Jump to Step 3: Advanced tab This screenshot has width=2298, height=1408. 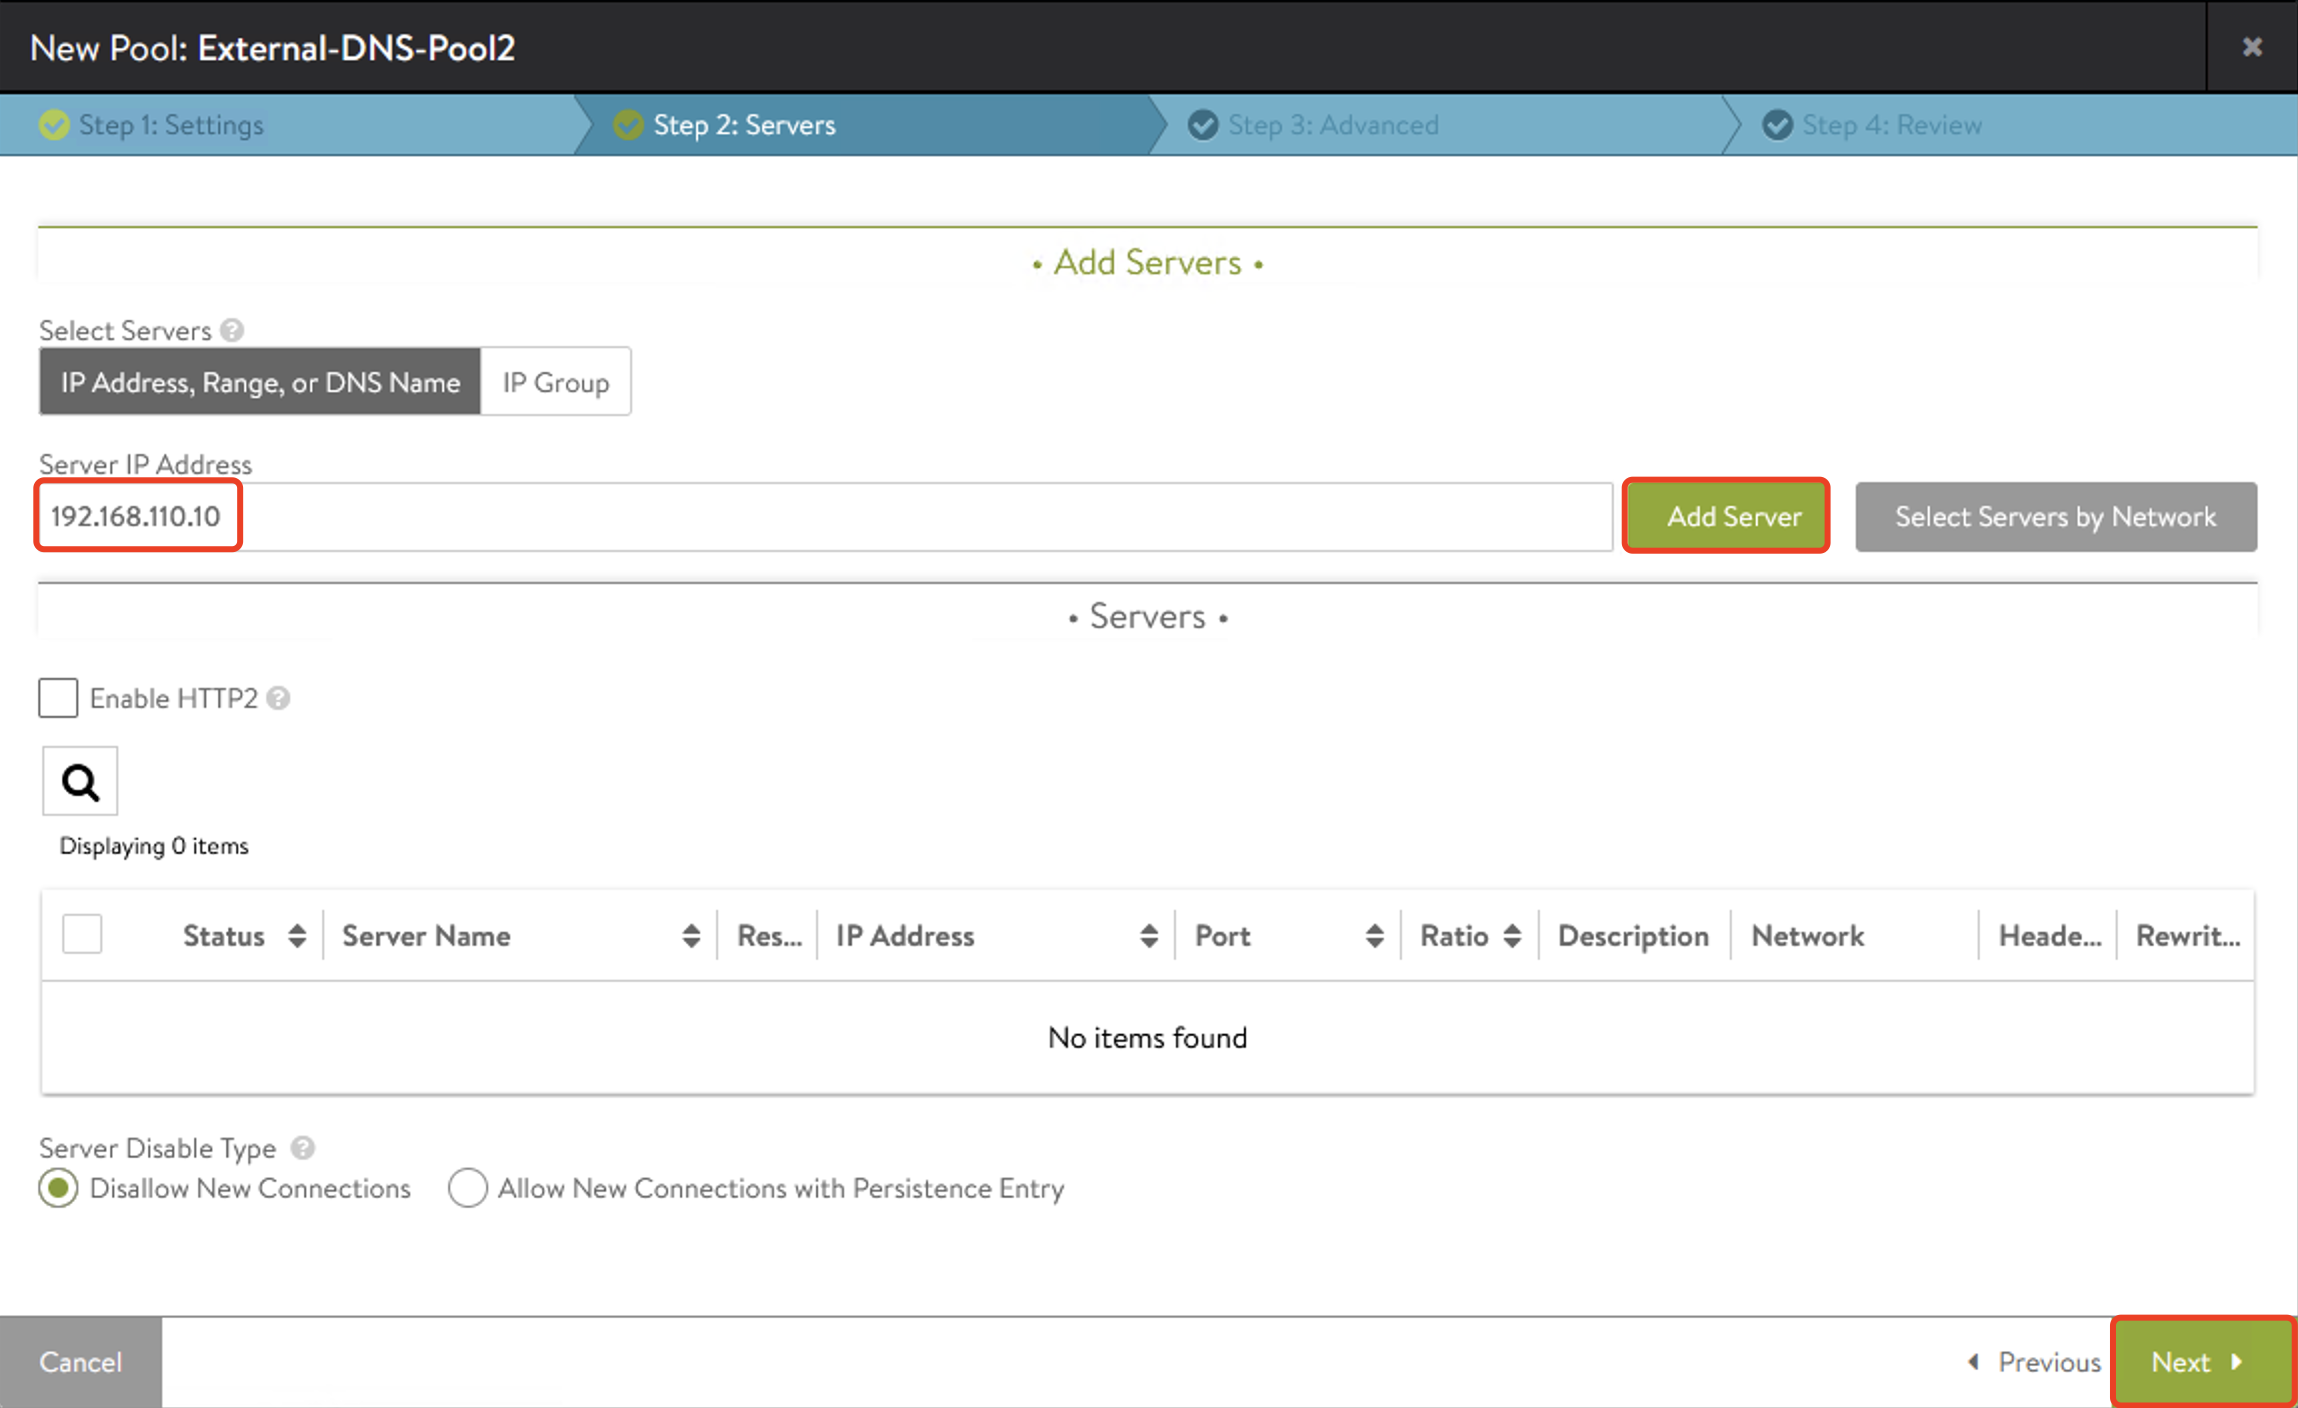(x=1332, y=125)
